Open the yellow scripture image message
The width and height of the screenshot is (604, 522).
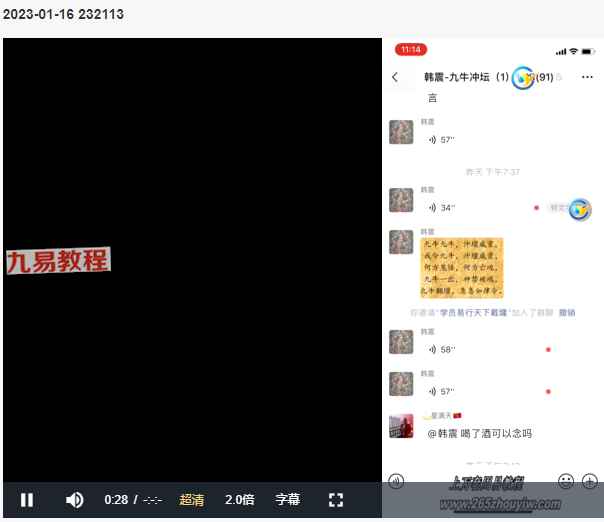coord(462,267)
